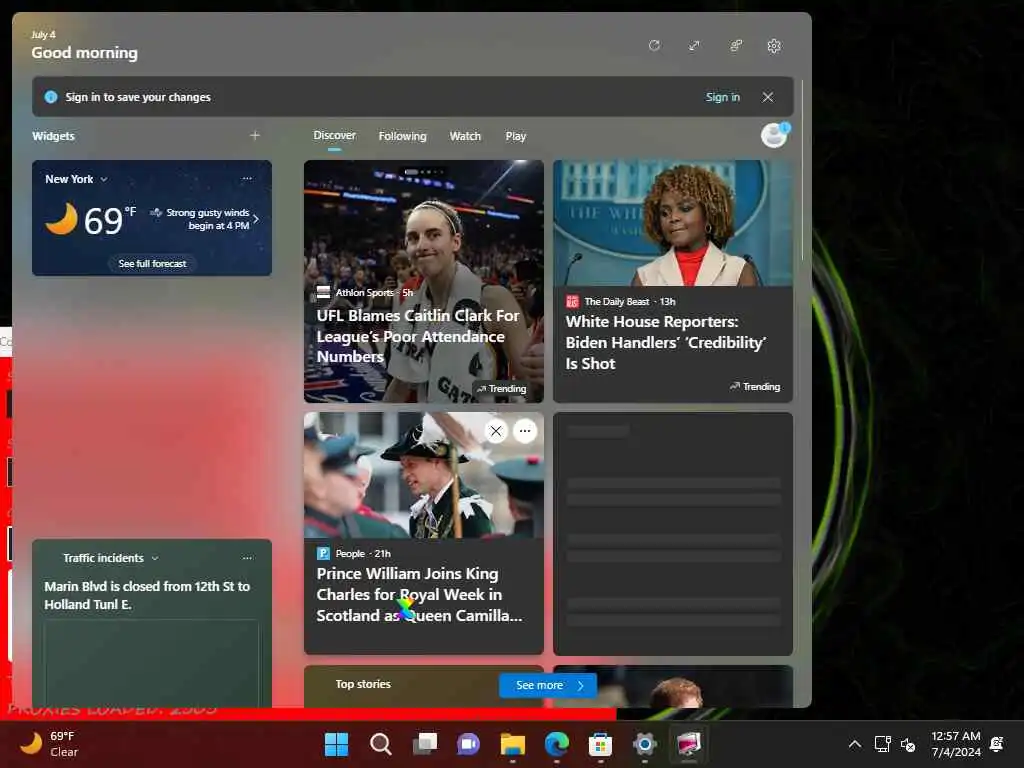Open the profile avatar with notification badge

pos(775,135)
